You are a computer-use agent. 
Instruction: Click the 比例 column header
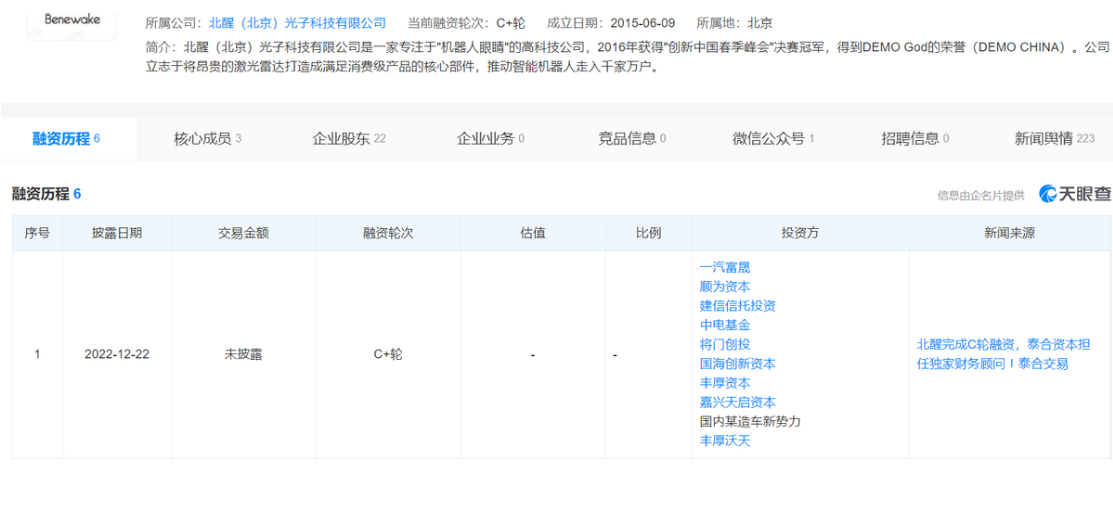(x=649, y=233)
